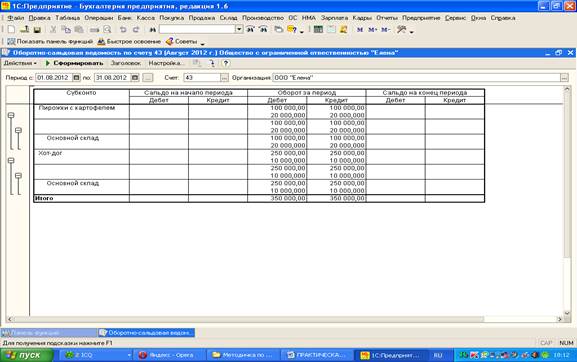Image resolution: width=577 pixels, height=362 pixels.
Task: Click the Open file icon in the toolbar
Action: click(24, 30)
